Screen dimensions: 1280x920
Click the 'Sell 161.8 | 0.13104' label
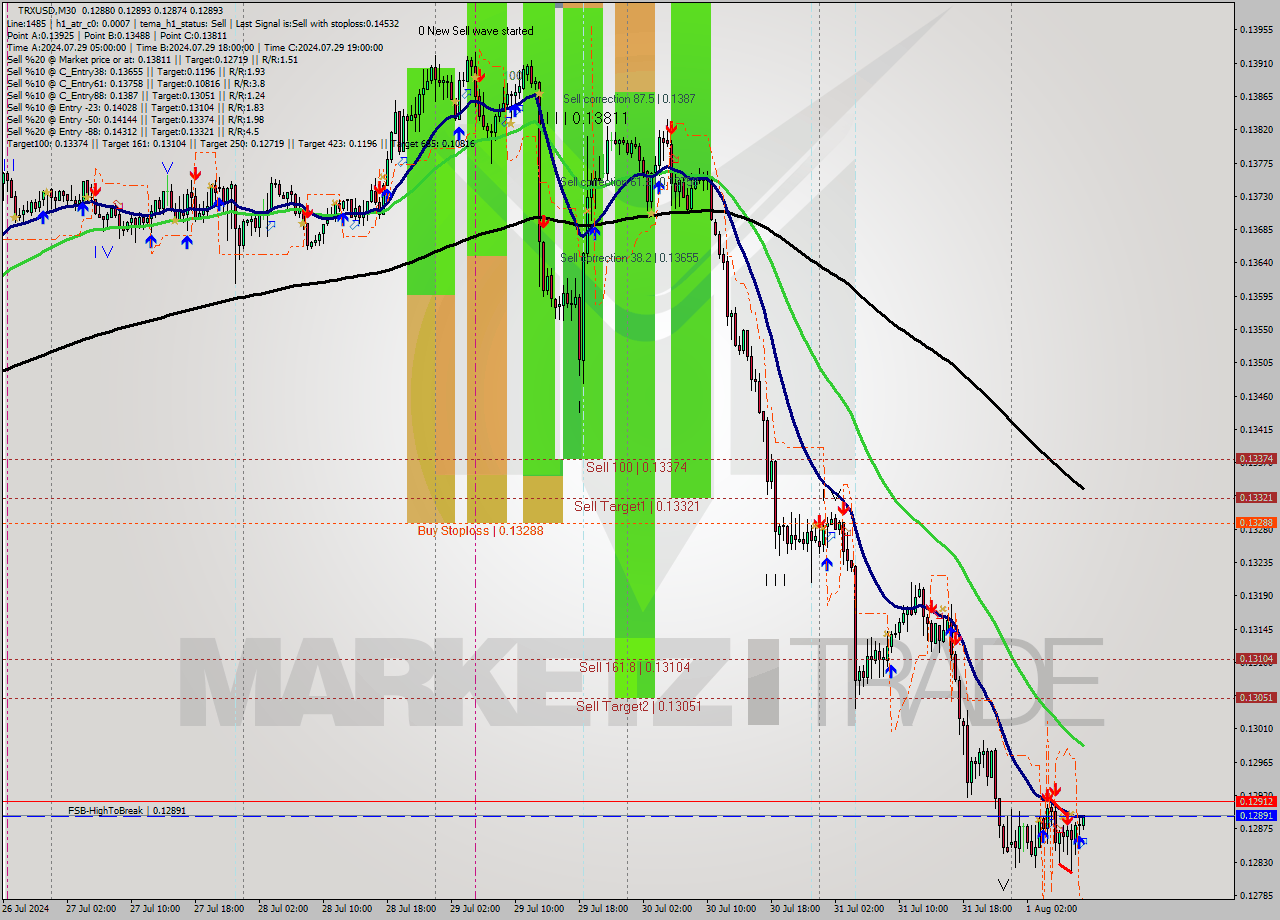click(634, 667)
